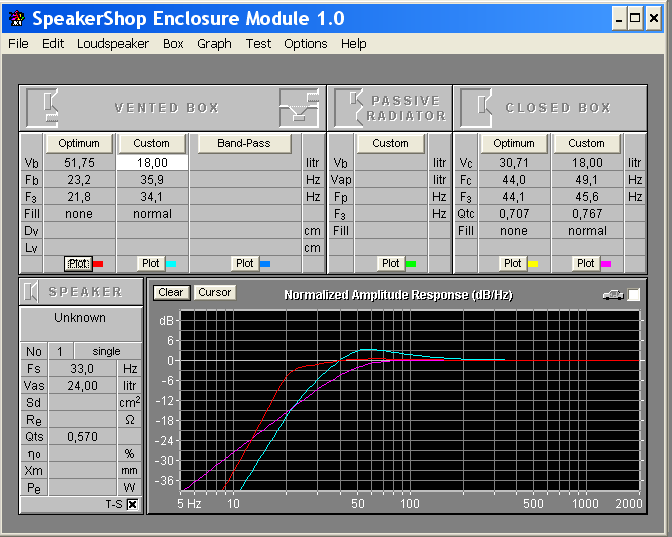Click the Closed Box Optimum button
The image size is (672, 537).
pos(514,143)
